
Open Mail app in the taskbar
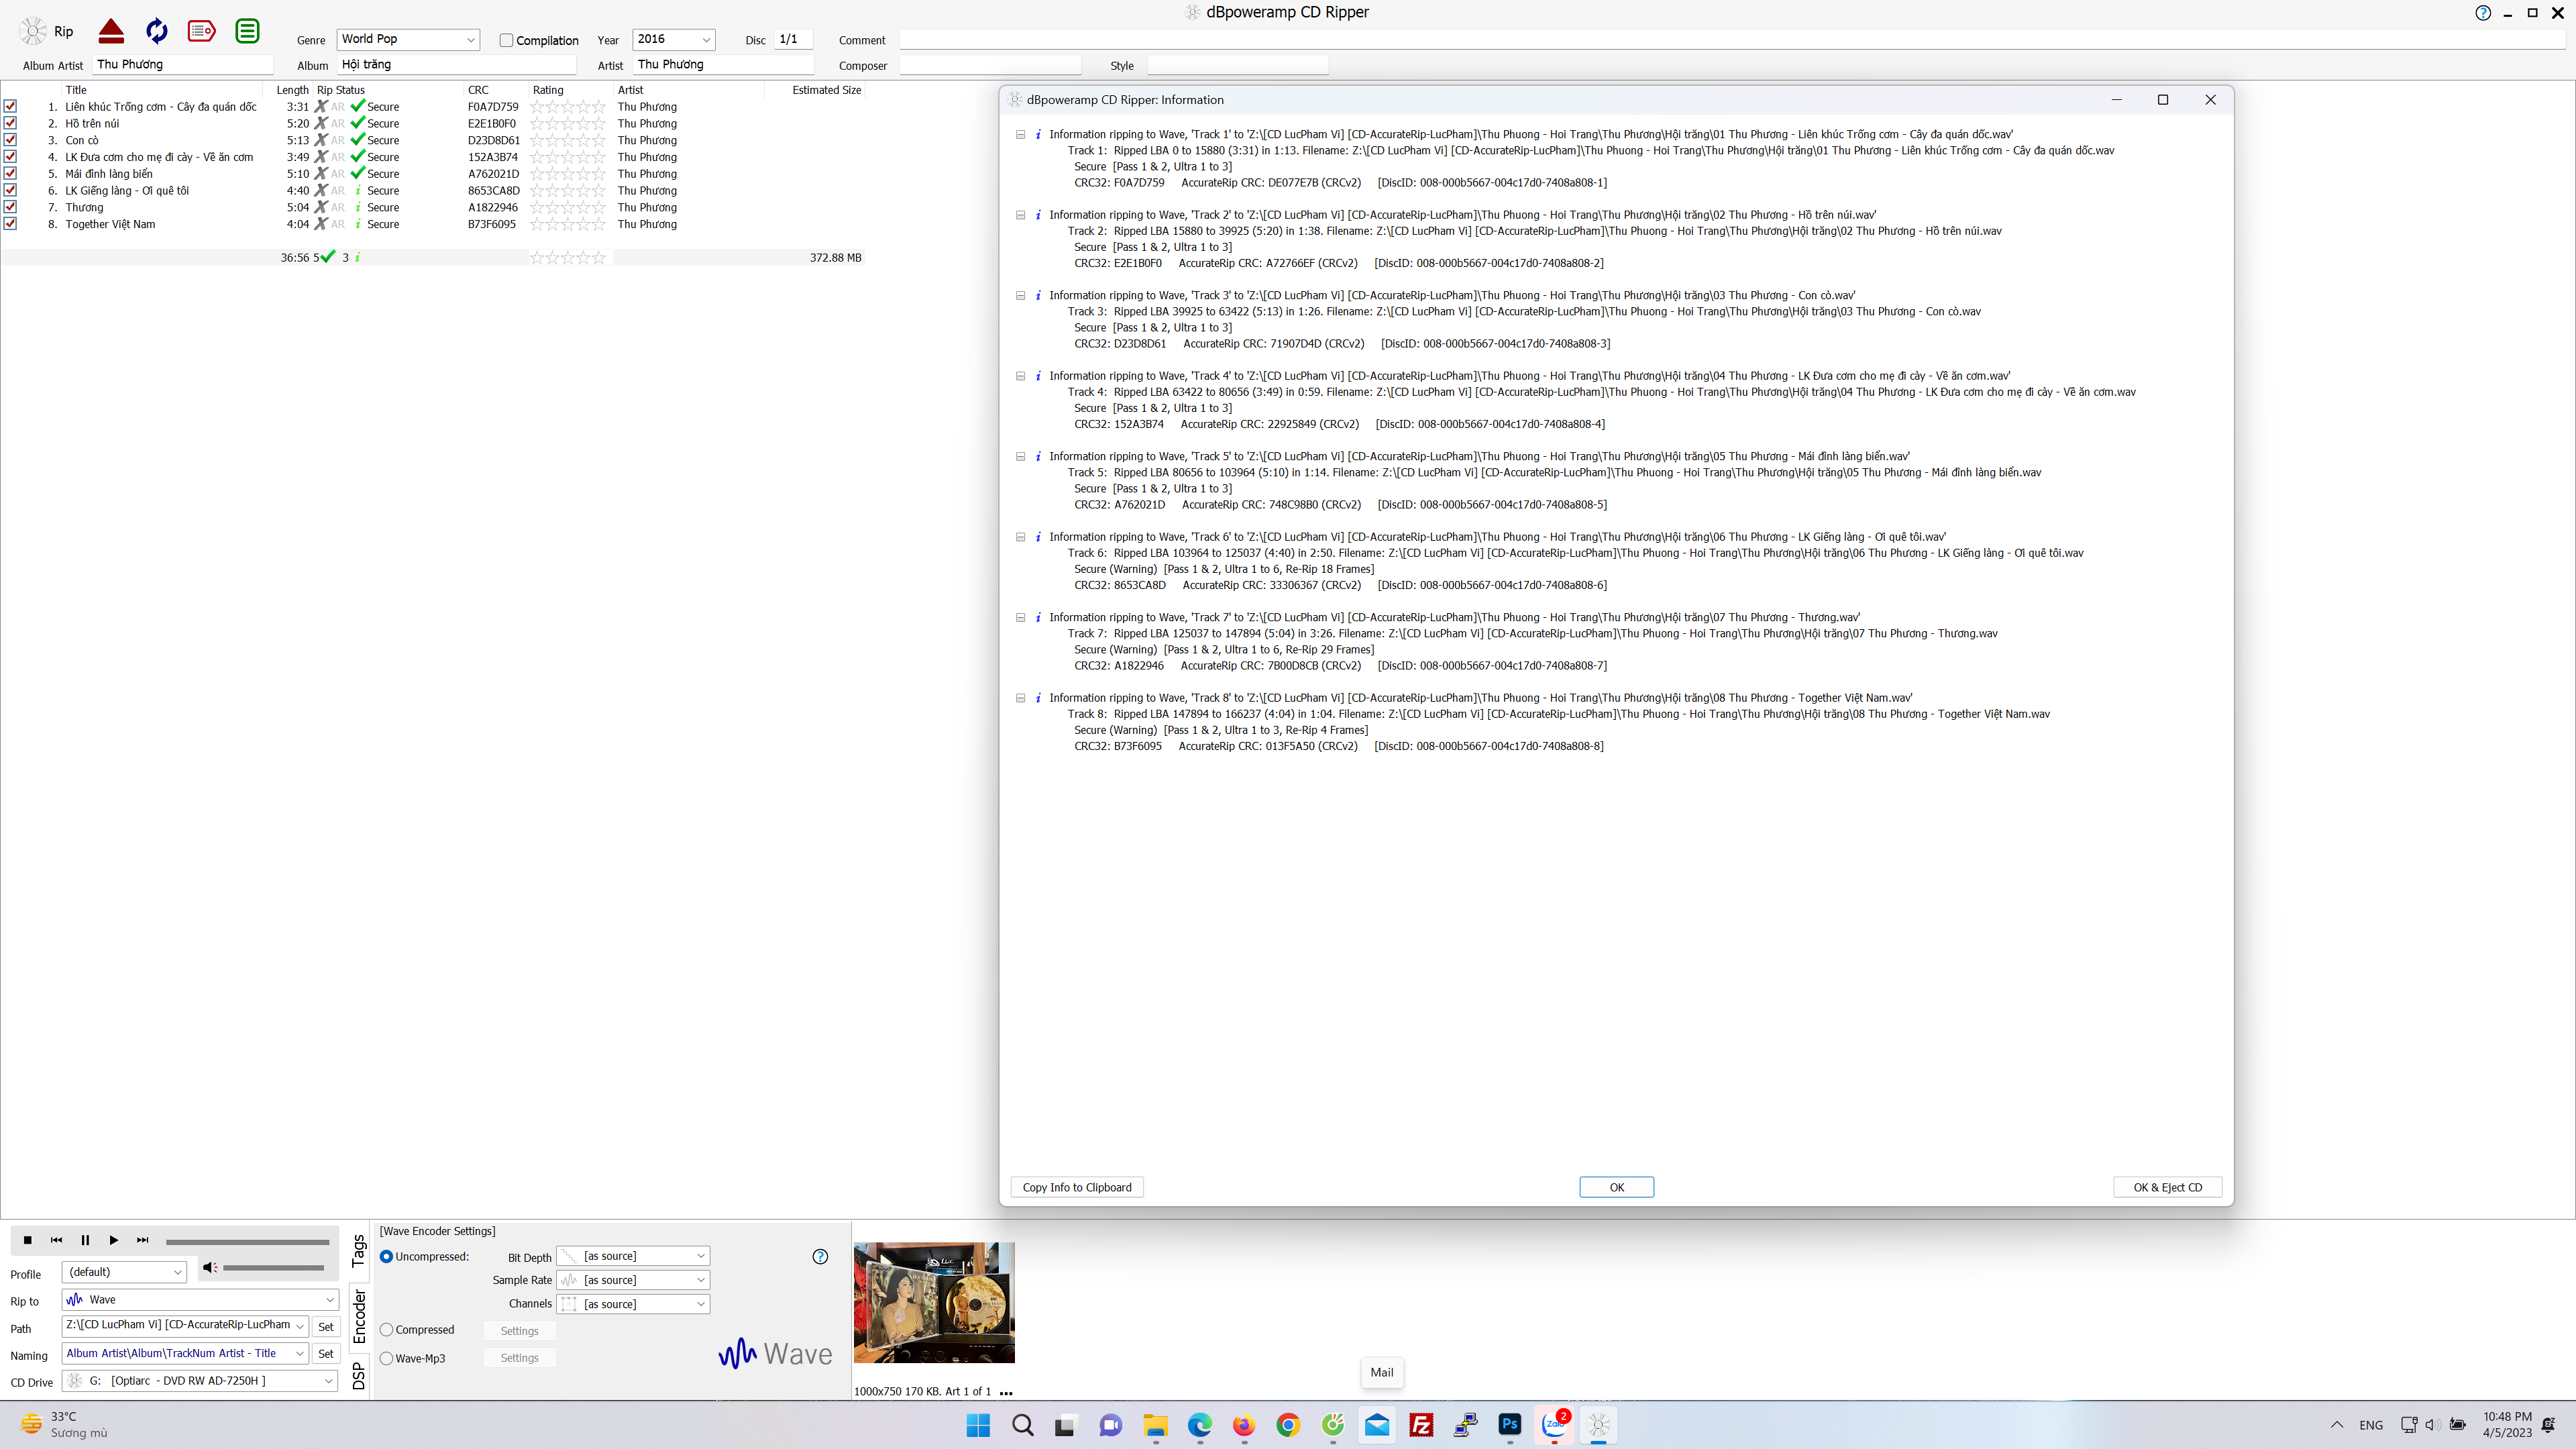(x=1377, y=1425)
